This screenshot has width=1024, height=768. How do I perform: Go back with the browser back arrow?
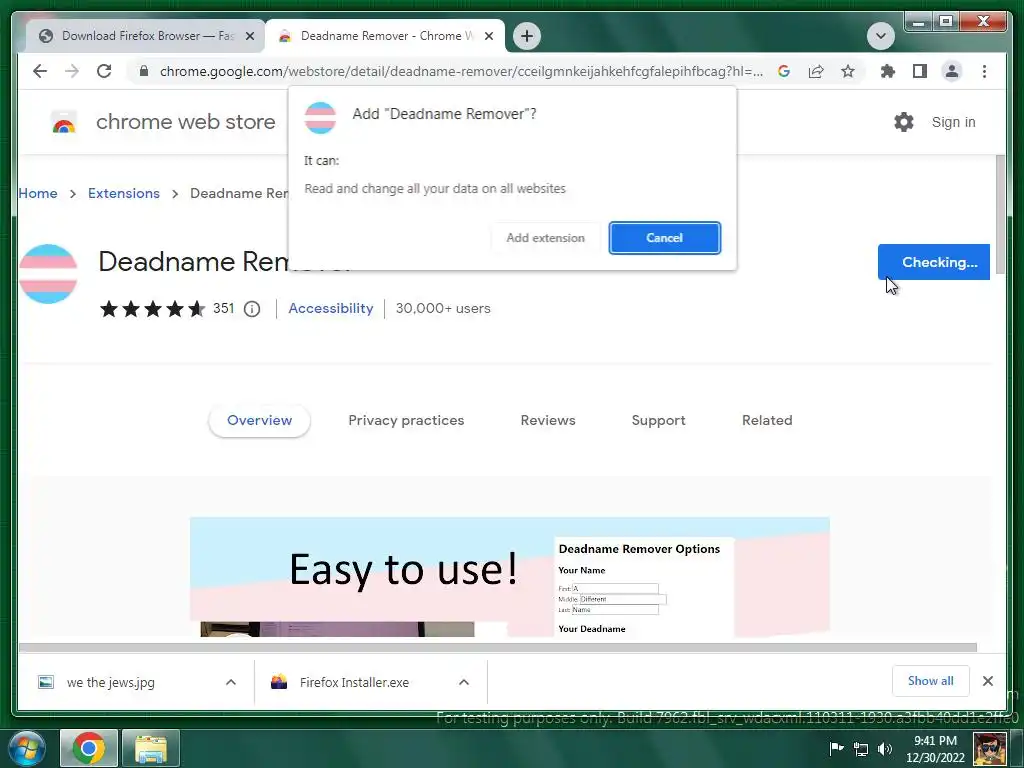click(40, 71)
